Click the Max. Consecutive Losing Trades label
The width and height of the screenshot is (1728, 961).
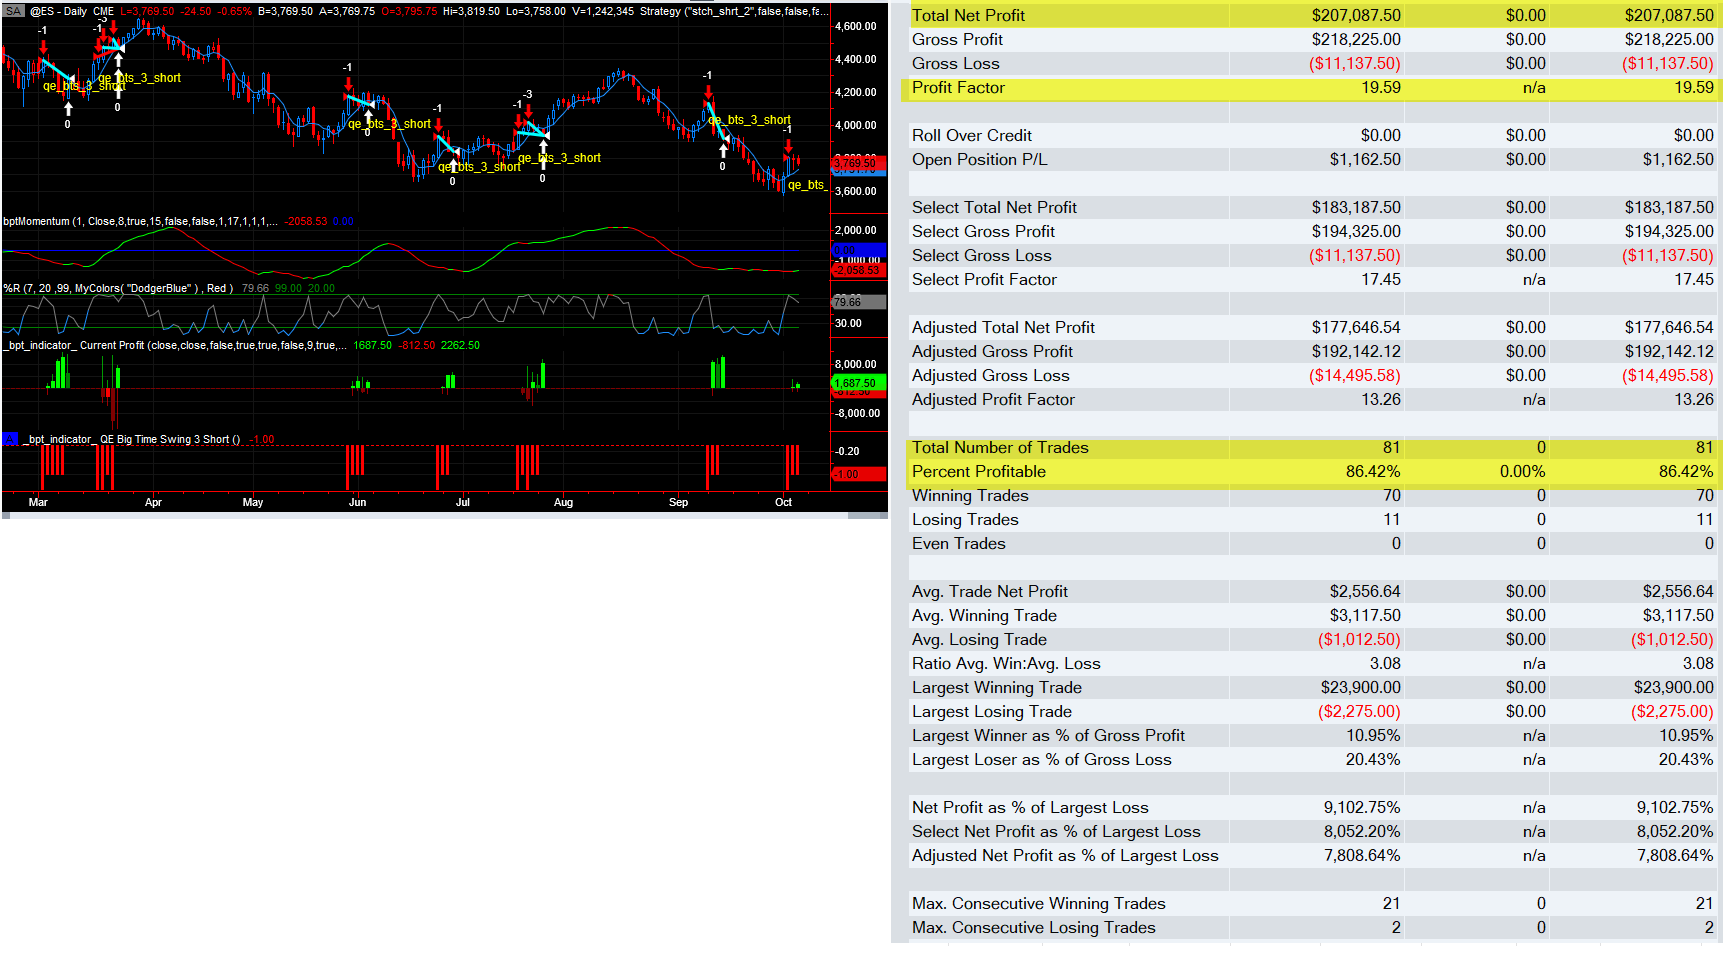(x=1033, y=927)
